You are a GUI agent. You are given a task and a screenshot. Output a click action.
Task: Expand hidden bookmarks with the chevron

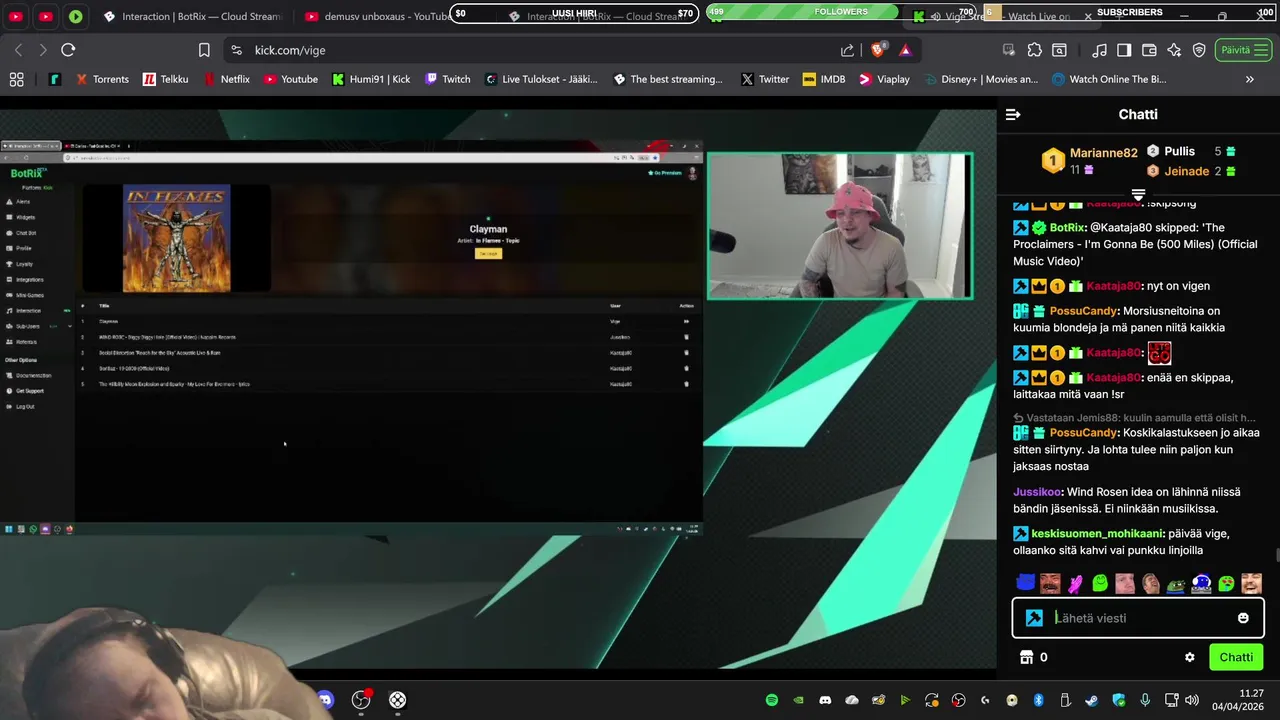(1249, 79)
